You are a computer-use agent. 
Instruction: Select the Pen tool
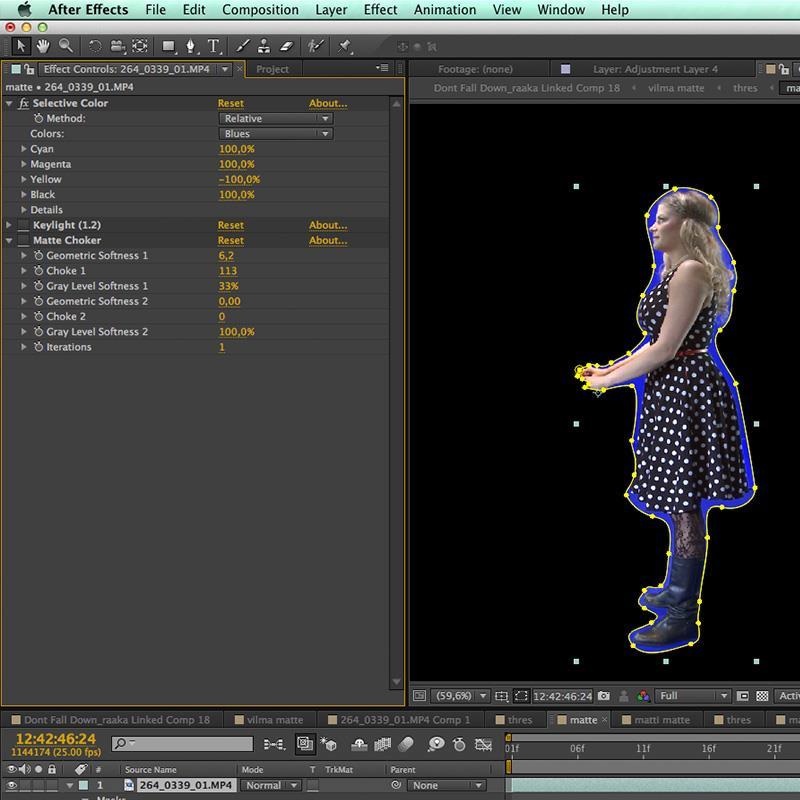191,46
